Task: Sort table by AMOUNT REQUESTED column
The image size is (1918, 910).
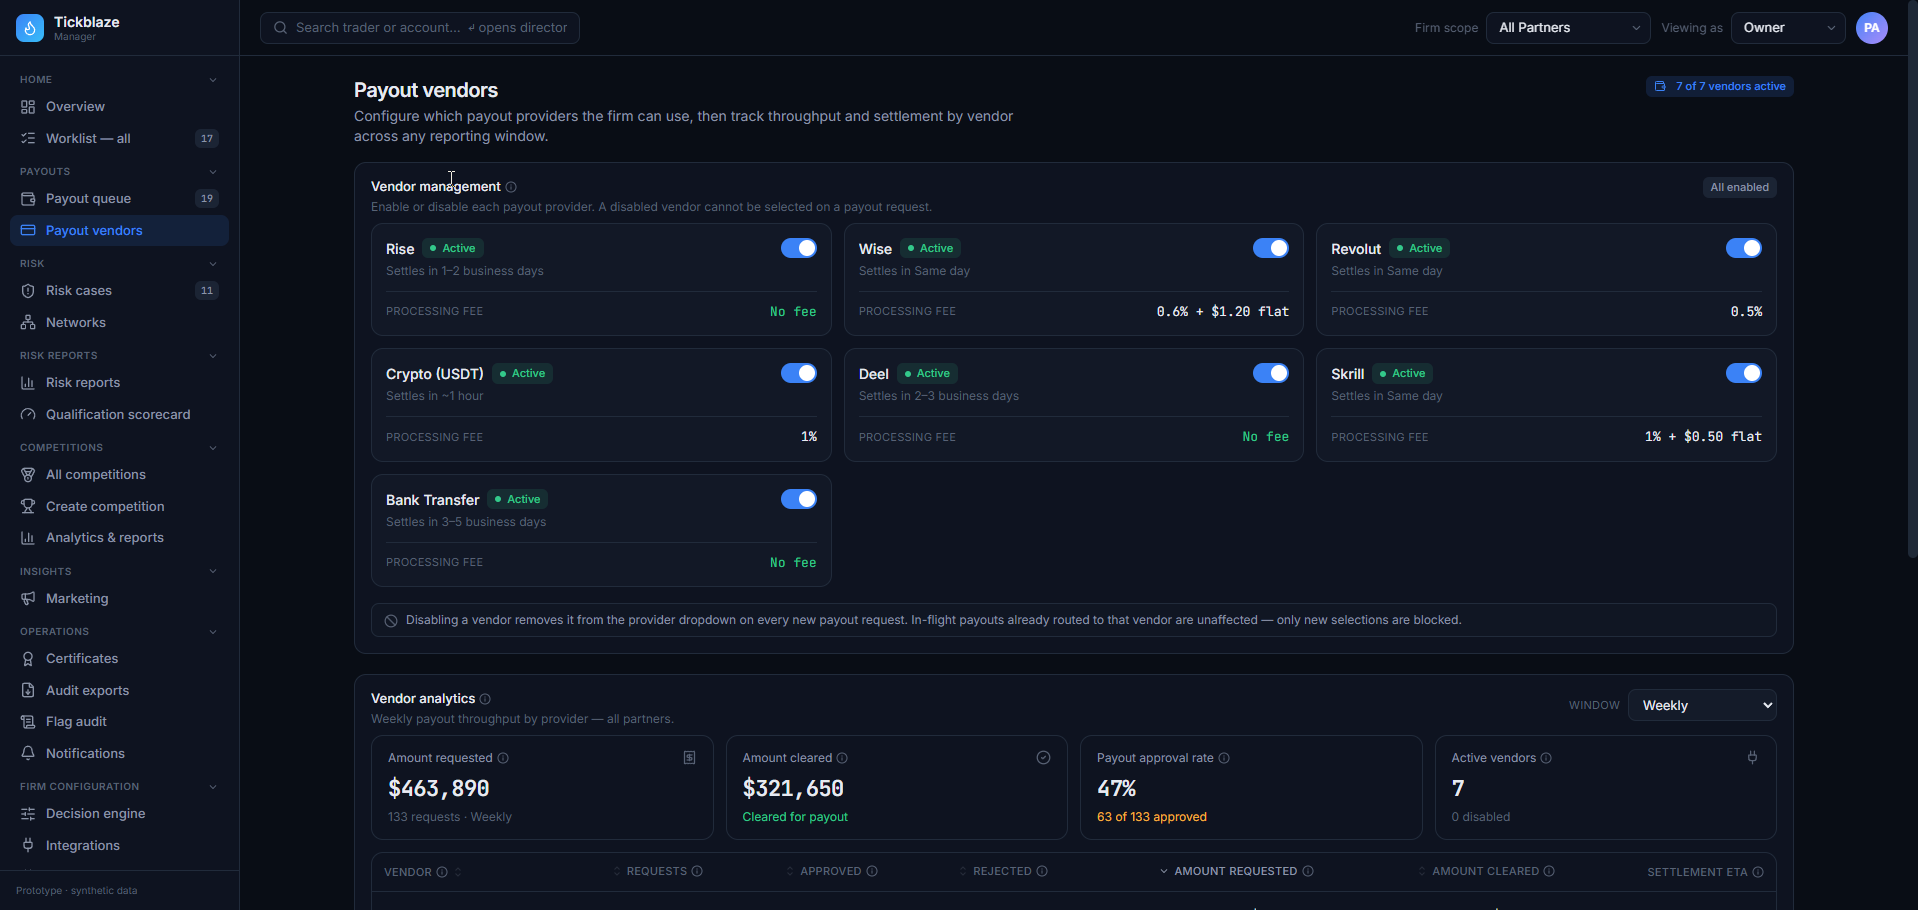Action: point(1236,872)
